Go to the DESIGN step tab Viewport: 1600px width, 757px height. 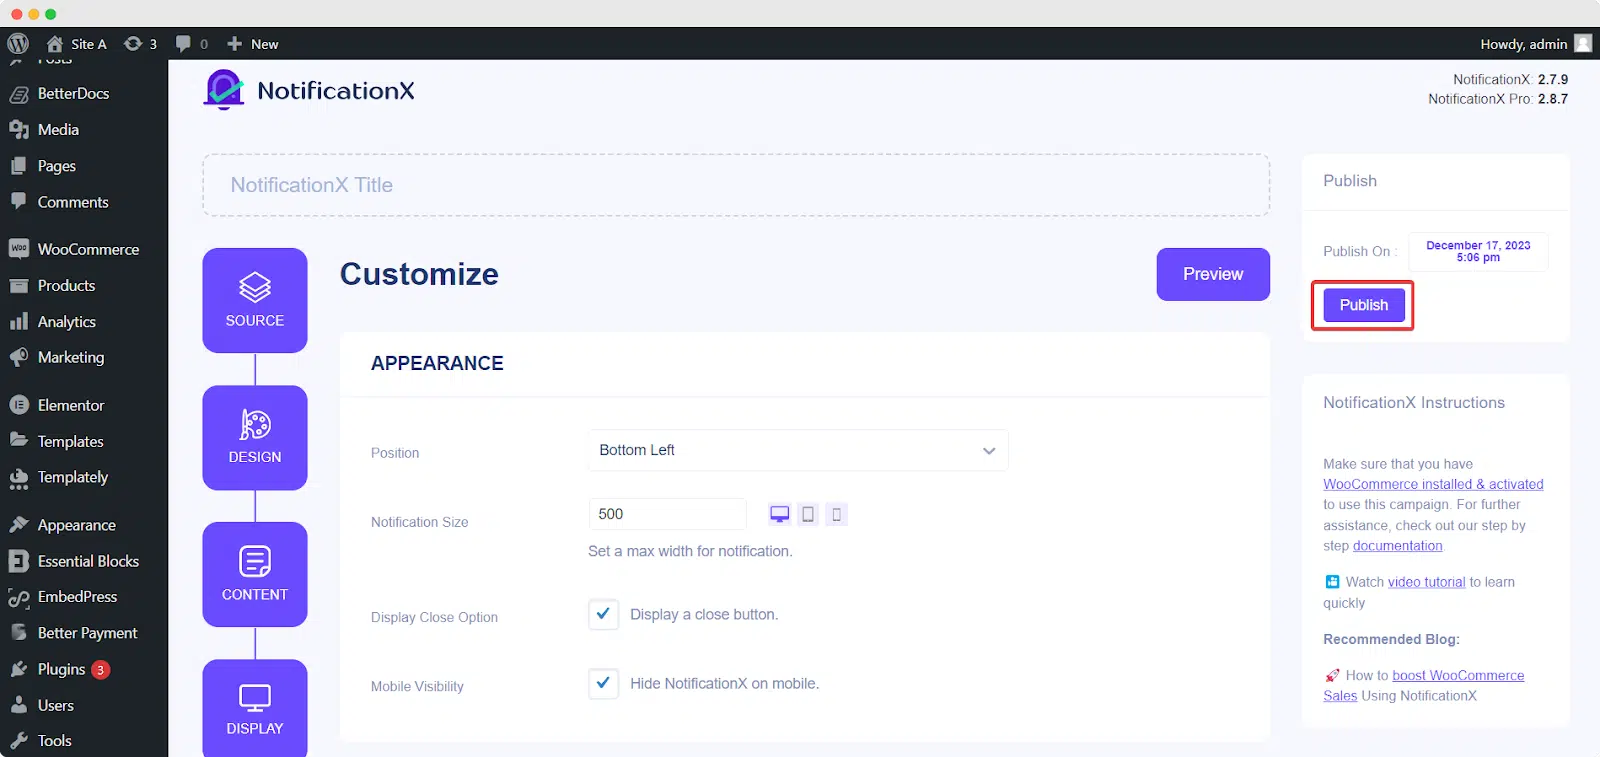(x=255, y=438)
